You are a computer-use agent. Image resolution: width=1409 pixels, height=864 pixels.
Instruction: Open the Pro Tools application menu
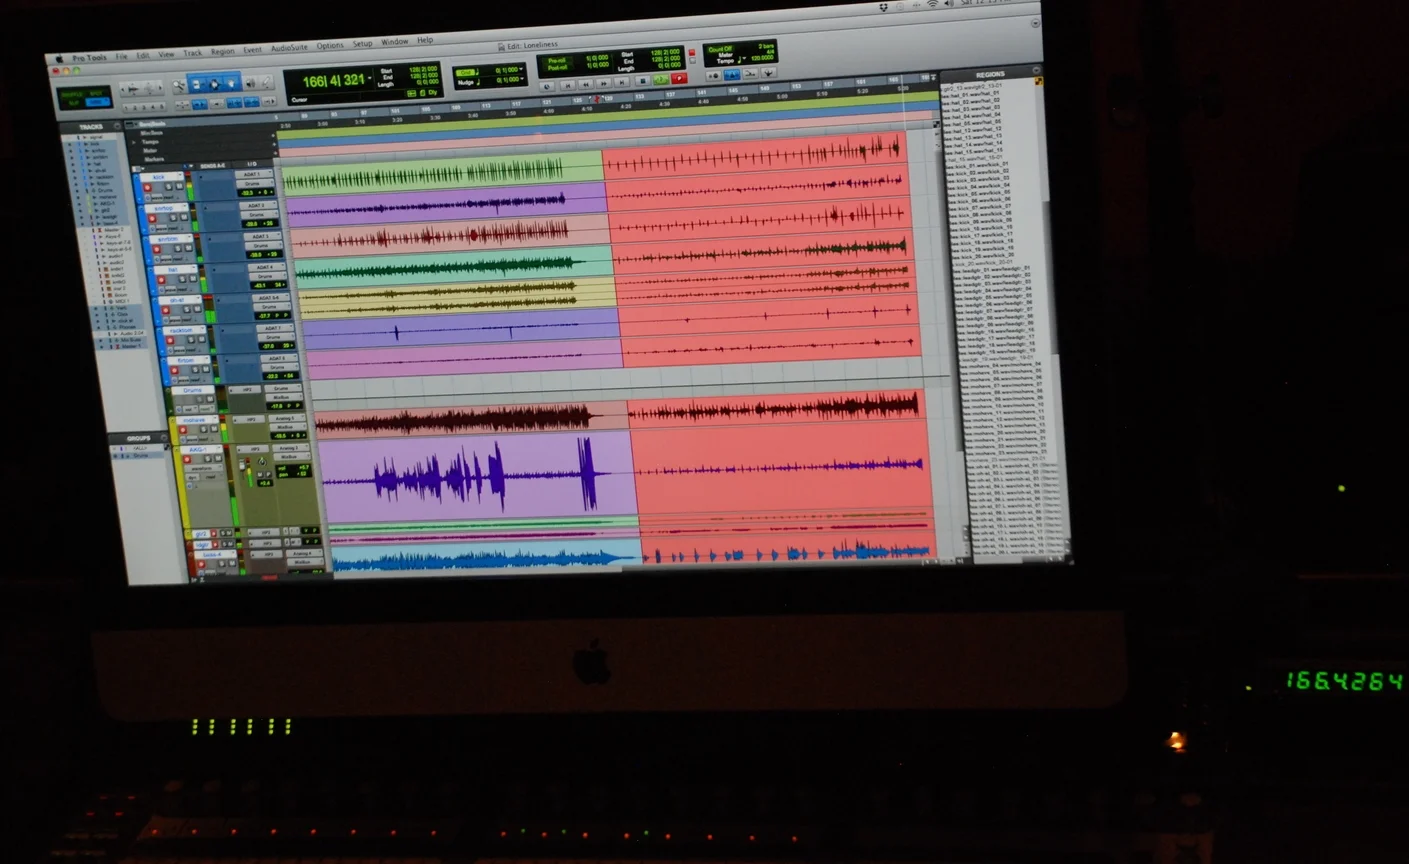[89, 58]
